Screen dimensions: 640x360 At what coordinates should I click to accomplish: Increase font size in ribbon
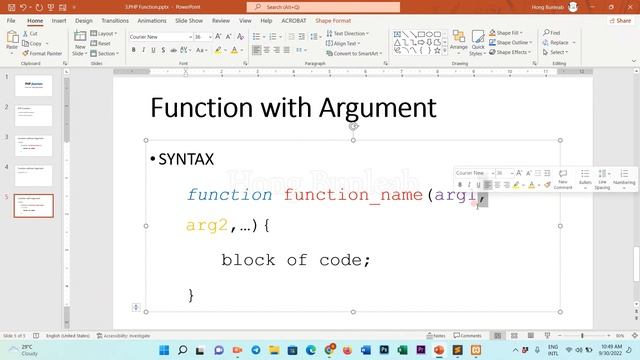coord(218,37)
